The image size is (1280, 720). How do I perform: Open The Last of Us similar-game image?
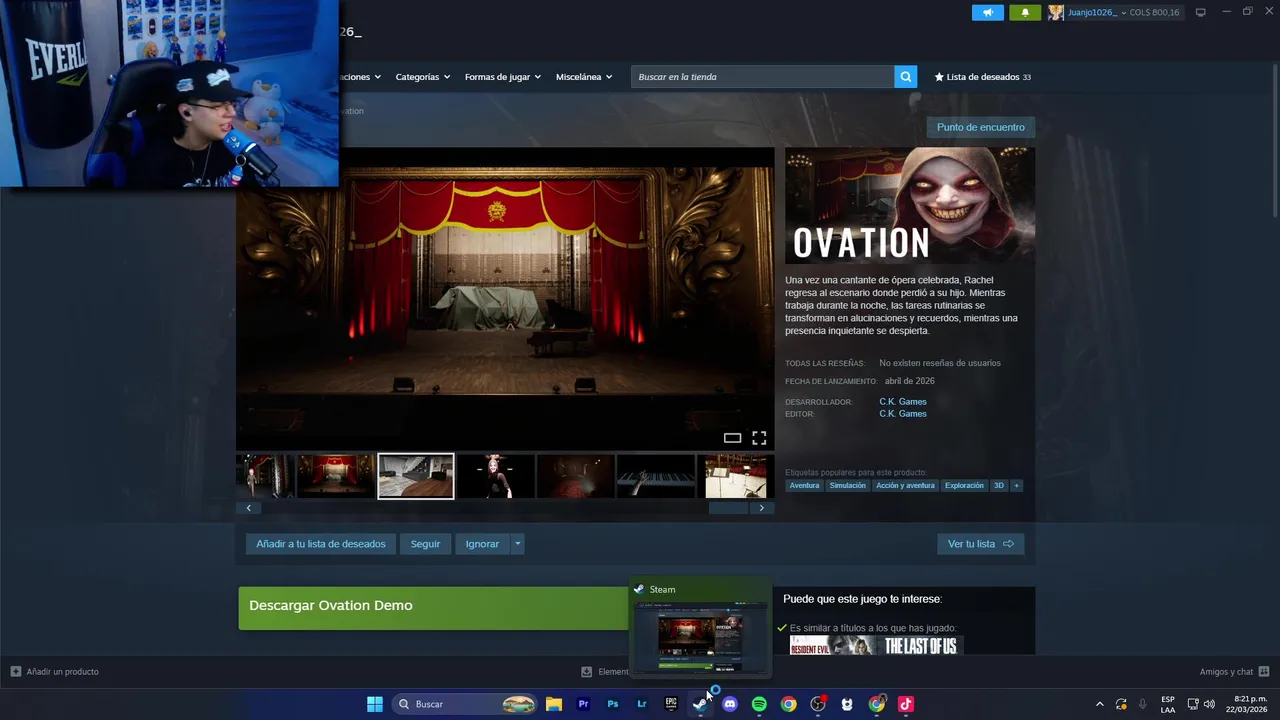(920, 646)
